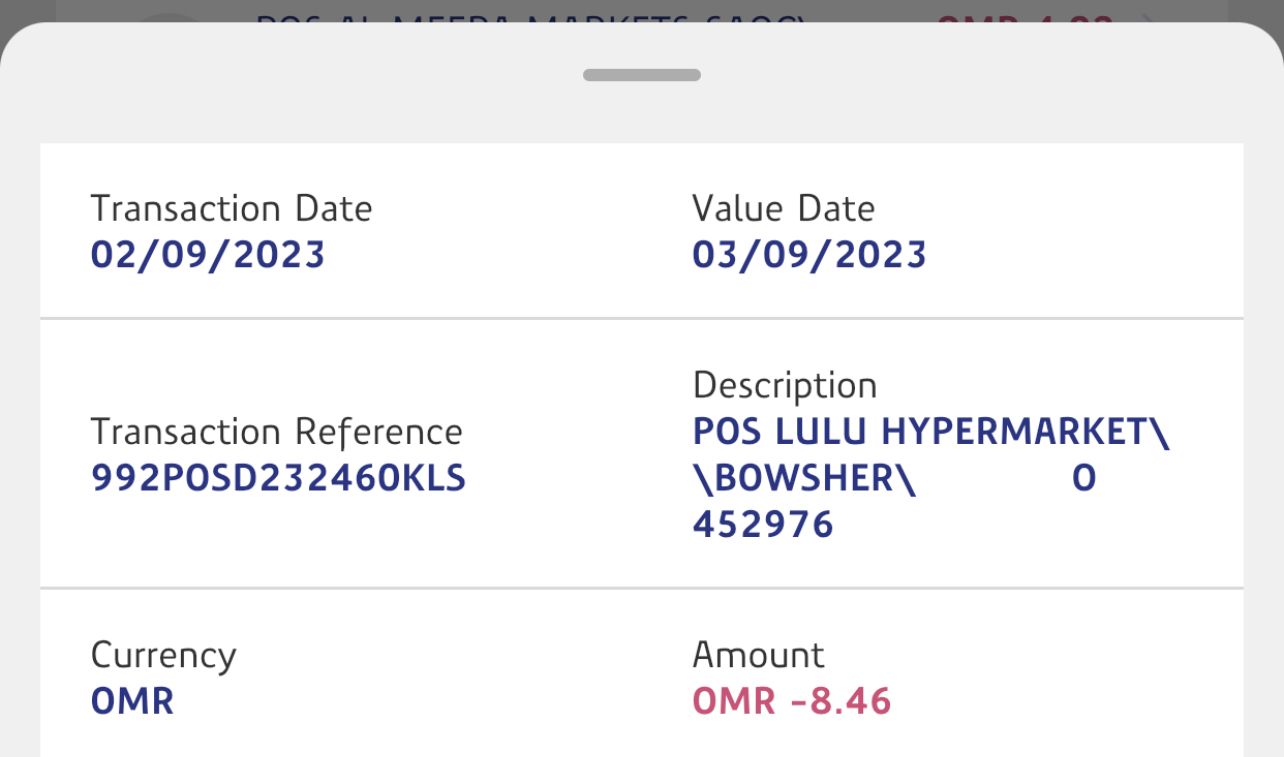Image resolution: width=1284 pixels, height=757 pixels.
Task: Click the Amount label
Action: [x=758, y=655]
